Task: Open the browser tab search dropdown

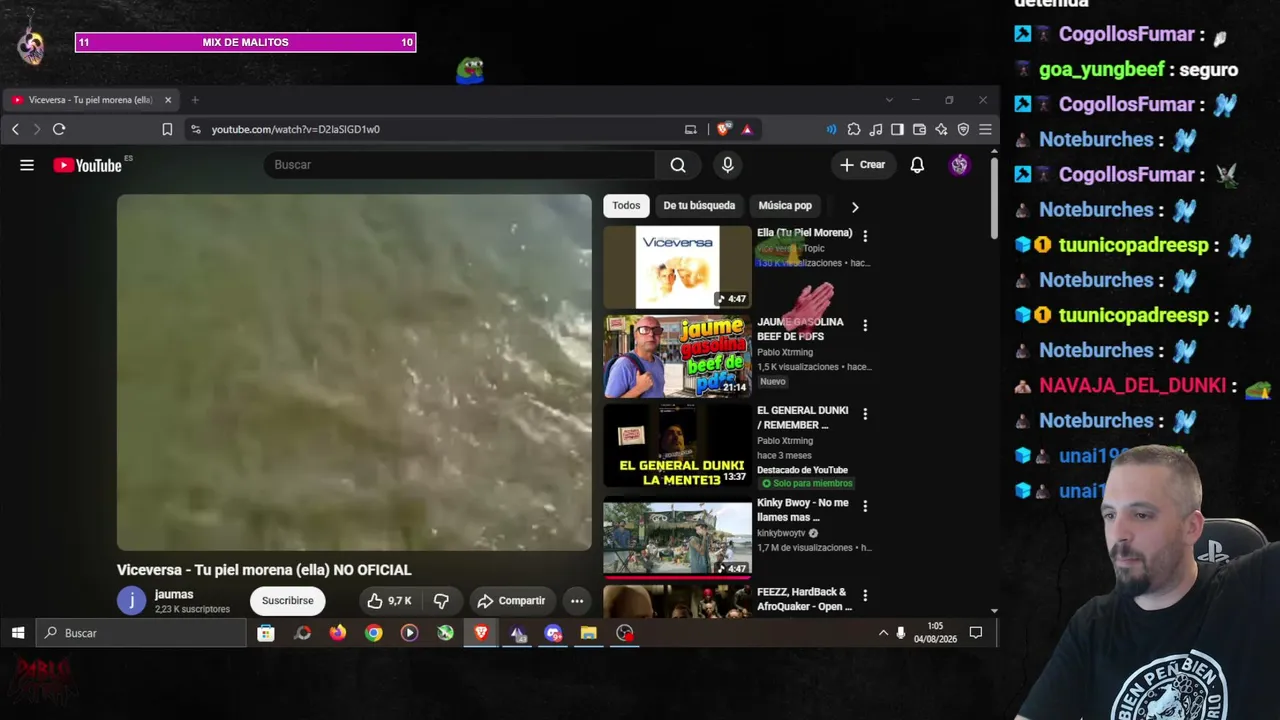Action: pos(889,100)
